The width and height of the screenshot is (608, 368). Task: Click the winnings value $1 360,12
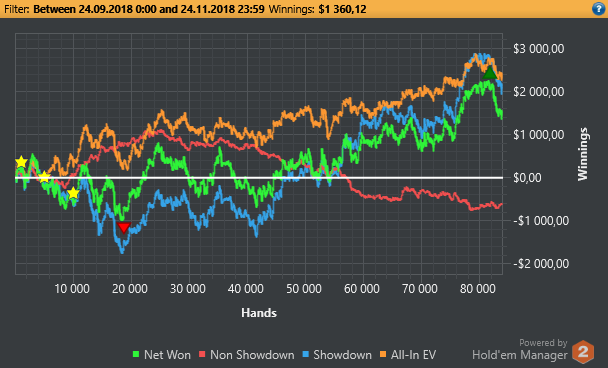point(342,9)
